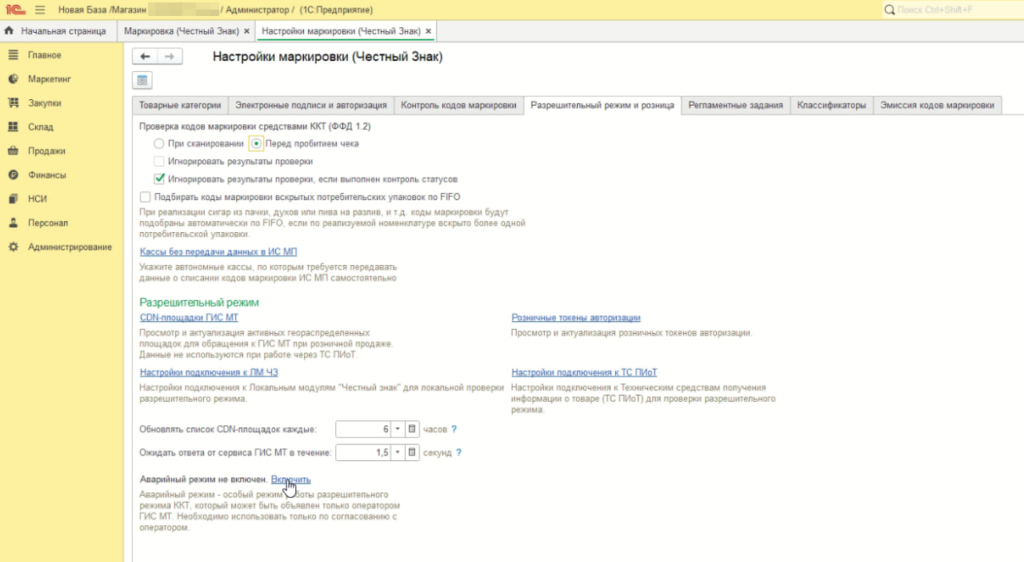Open the НСИ section icon
The image size is (1024, 562).
coord(13,198)
